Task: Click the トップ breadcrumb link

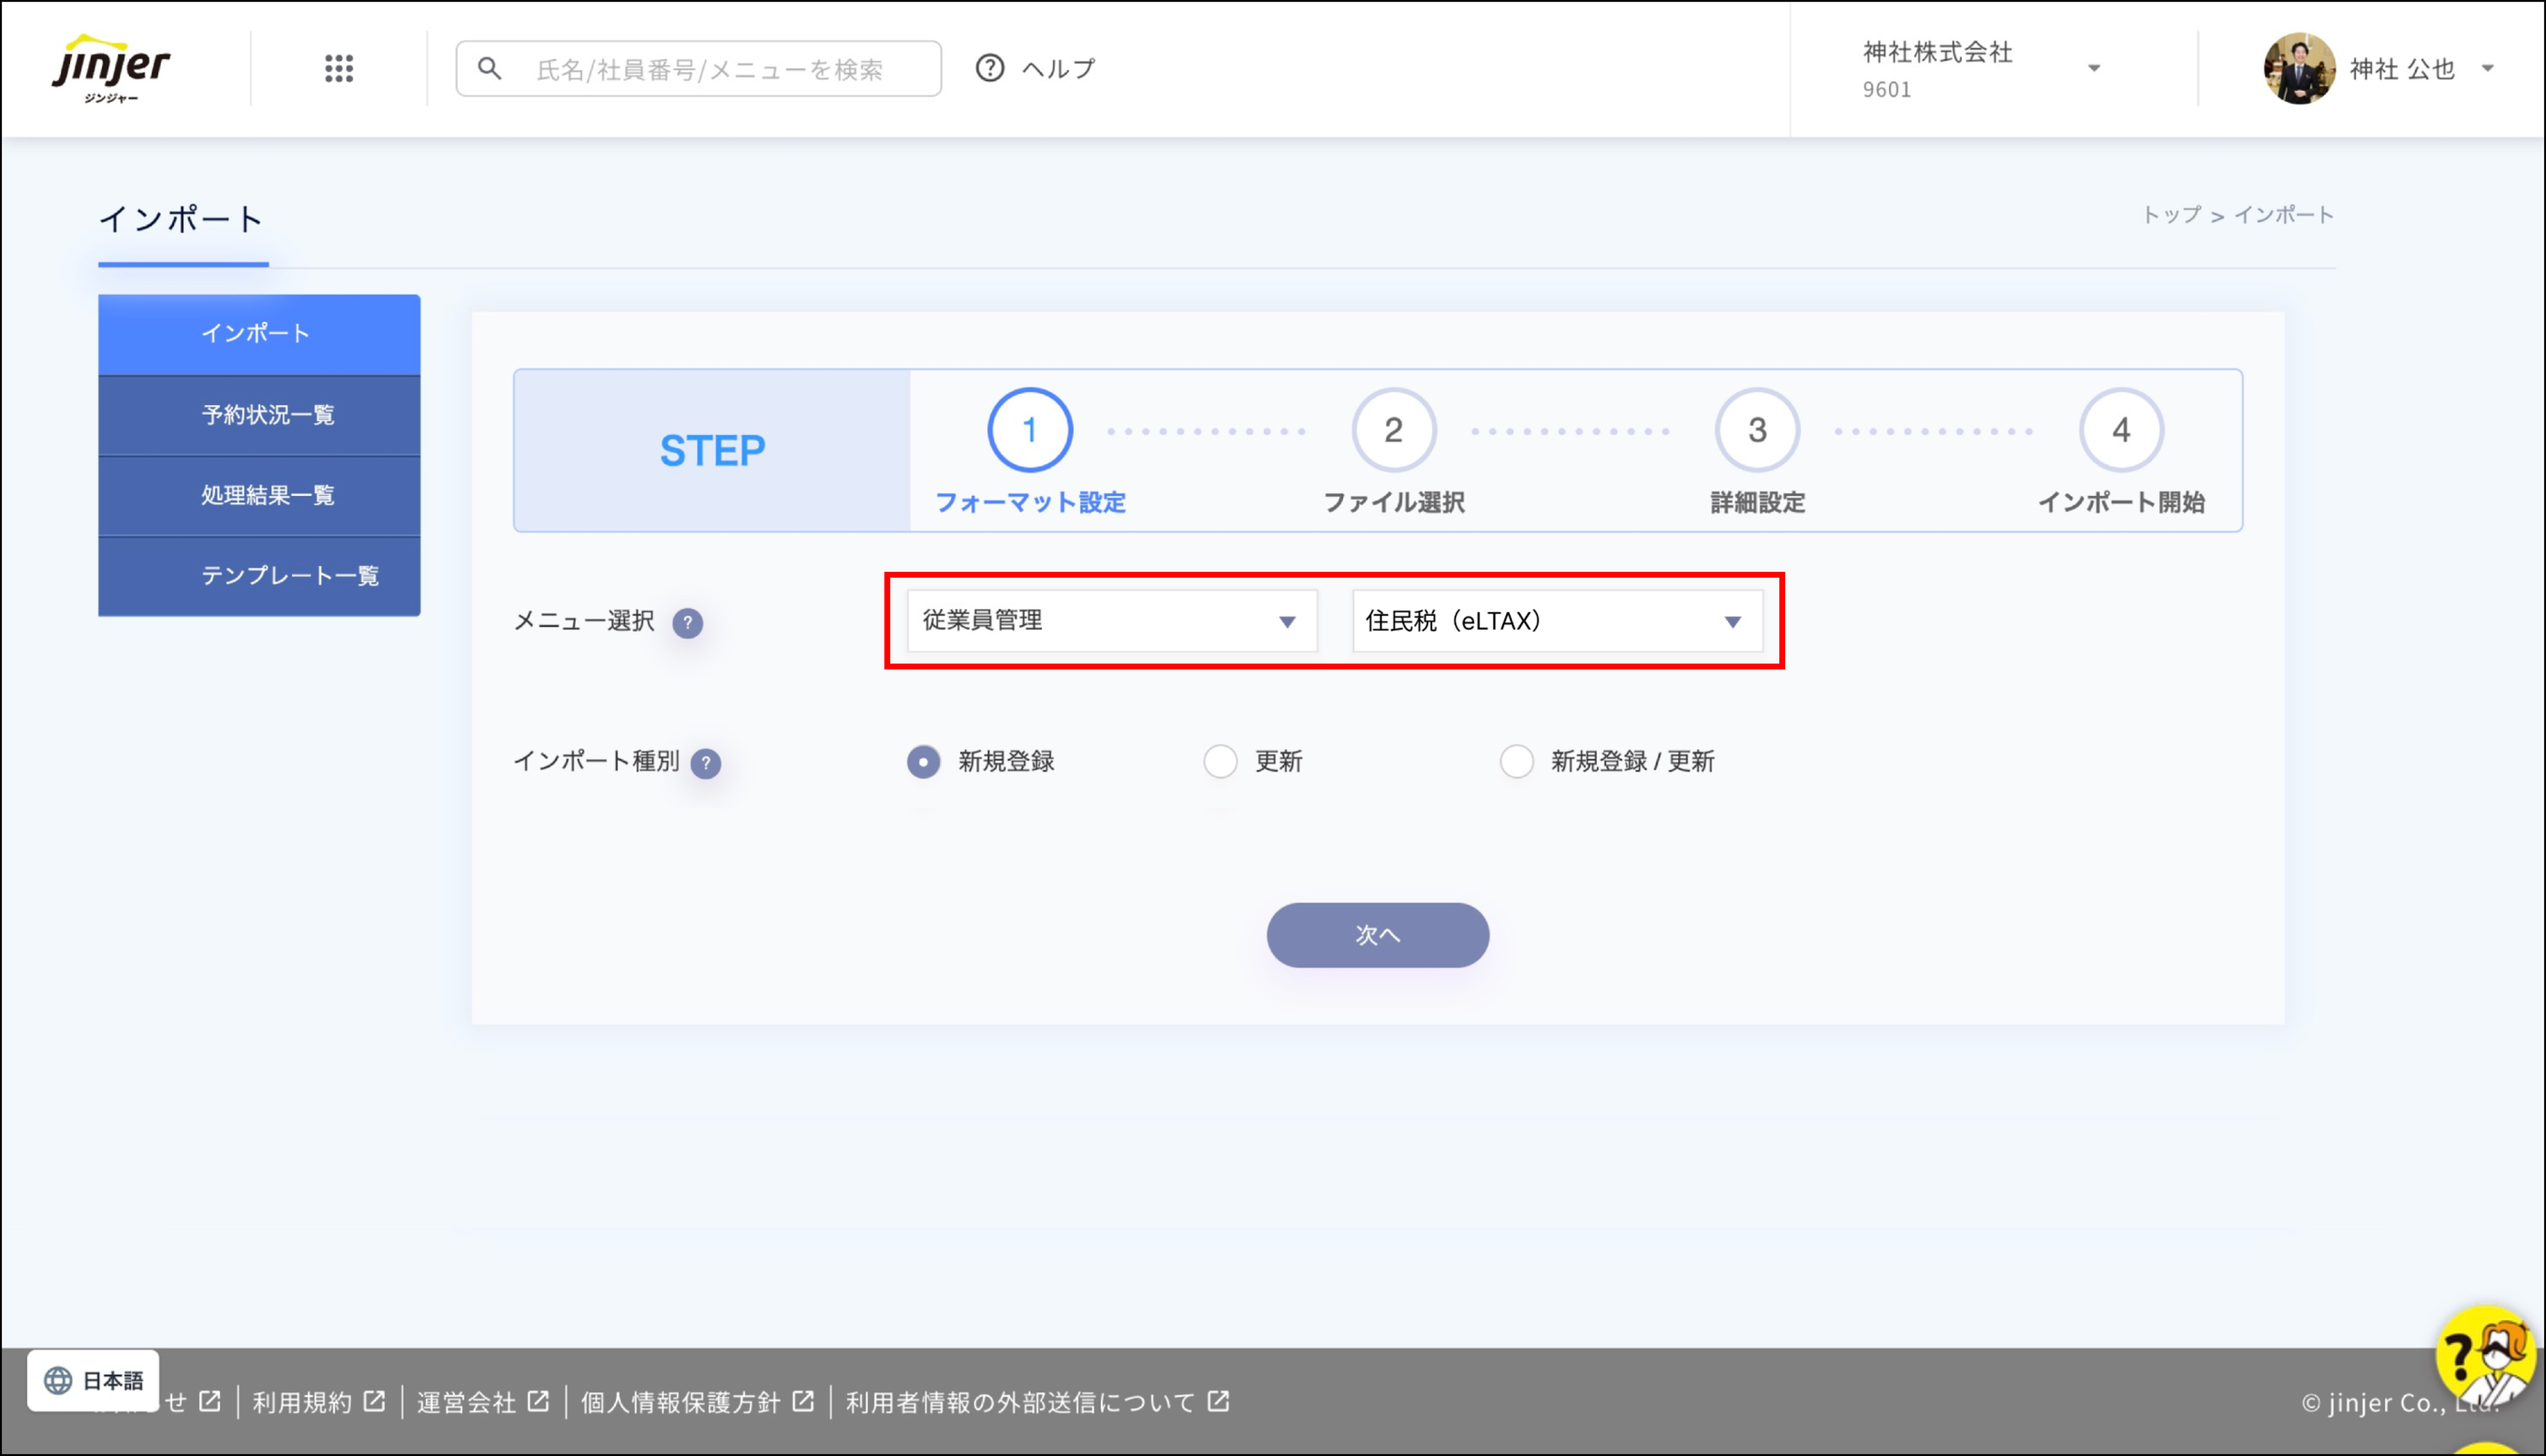Action: pyautogui.click(x=2171, y=214)
